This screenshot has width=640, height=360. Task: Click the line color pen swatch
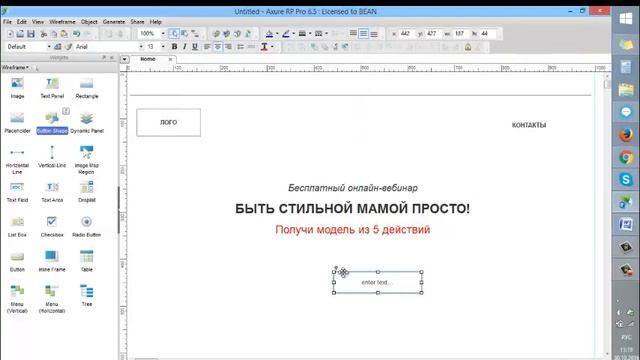pos(286,33)
